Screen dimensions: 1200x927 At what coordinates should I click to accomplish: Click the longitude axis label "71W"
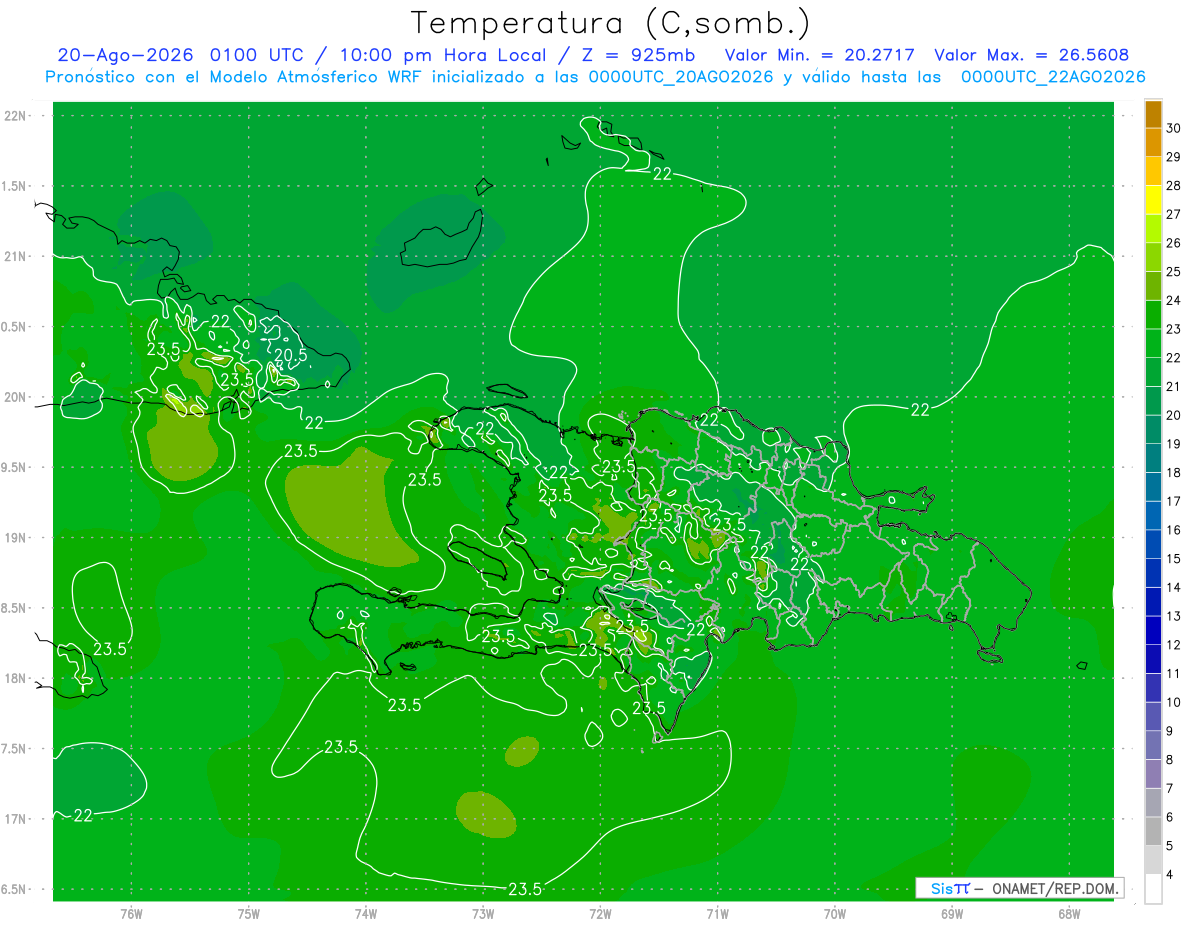[717, 914]
